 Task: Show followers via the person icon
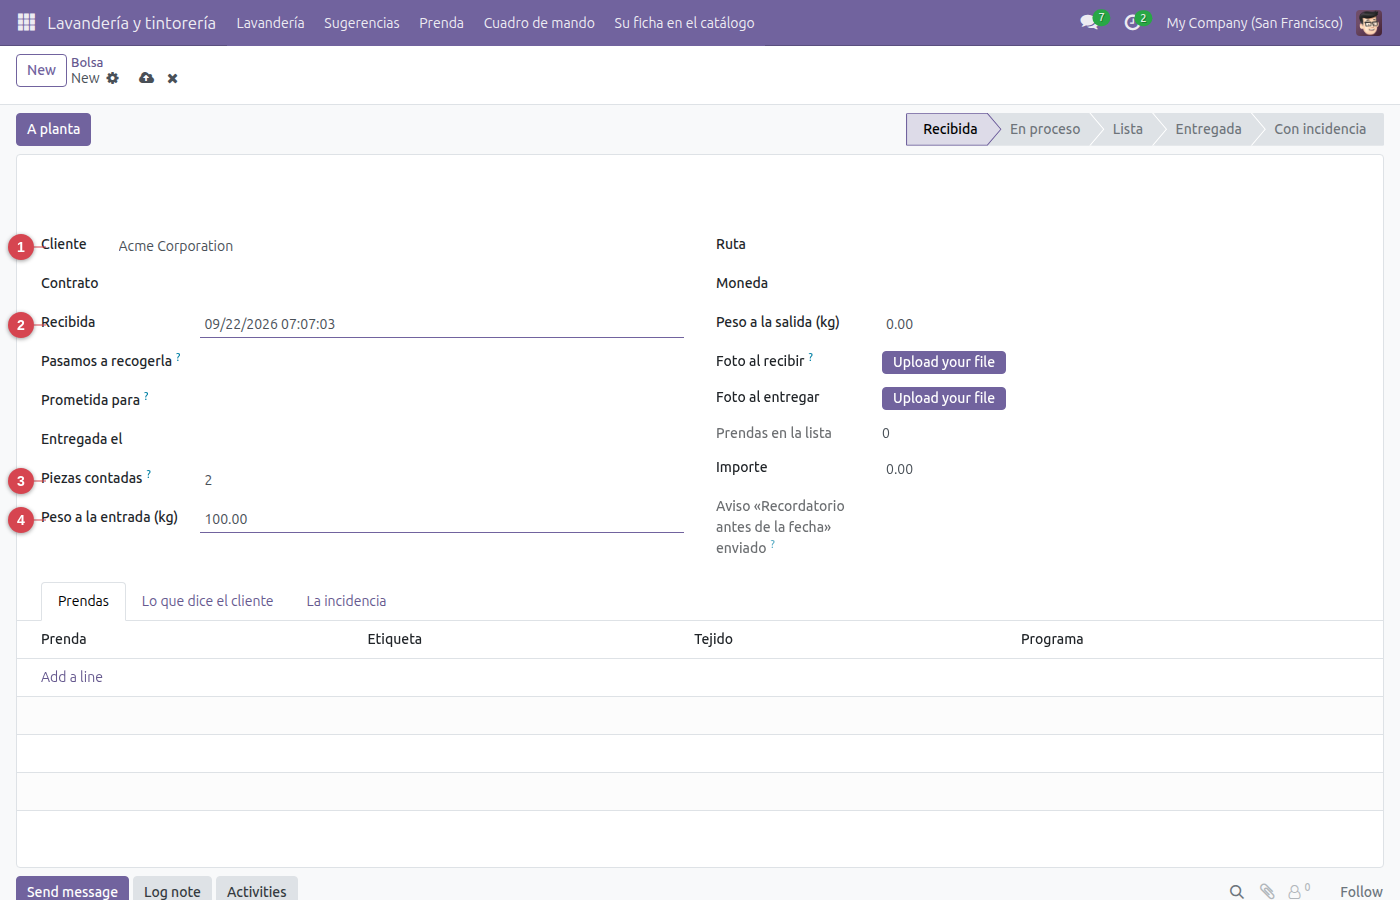(1296, 891)
